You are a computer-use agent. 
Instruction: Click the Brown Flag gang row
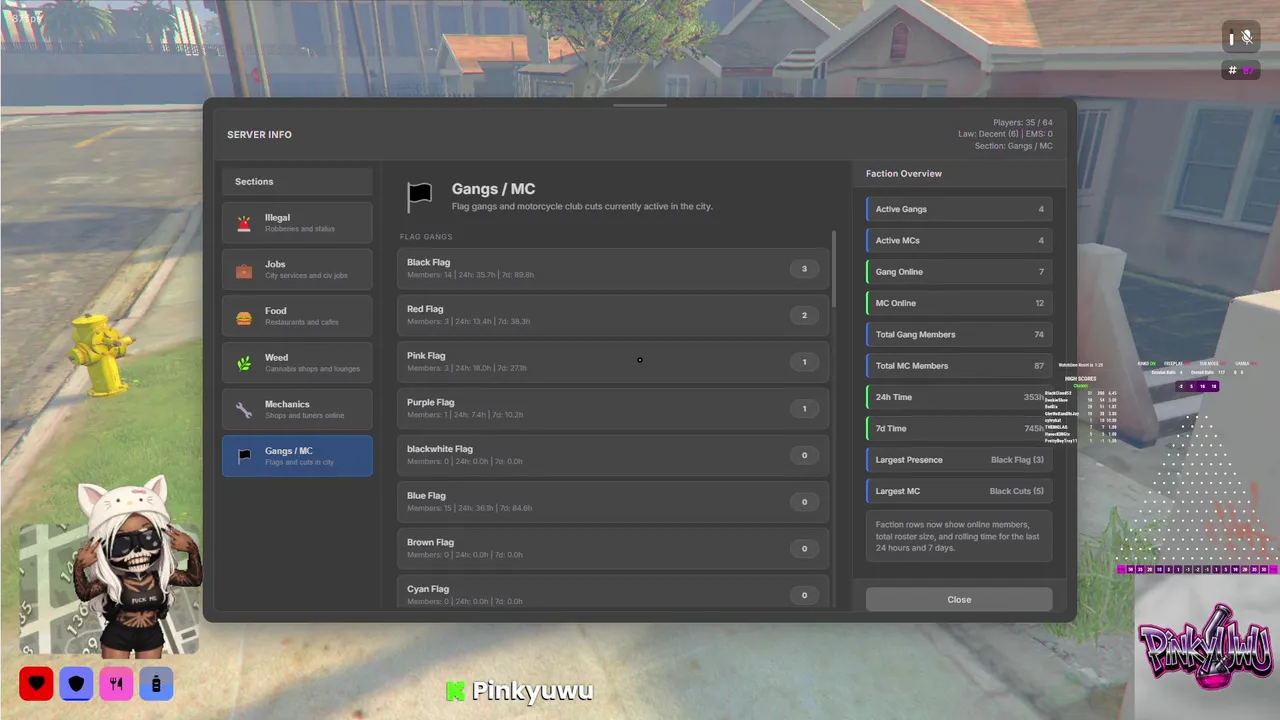pos(613,548)
